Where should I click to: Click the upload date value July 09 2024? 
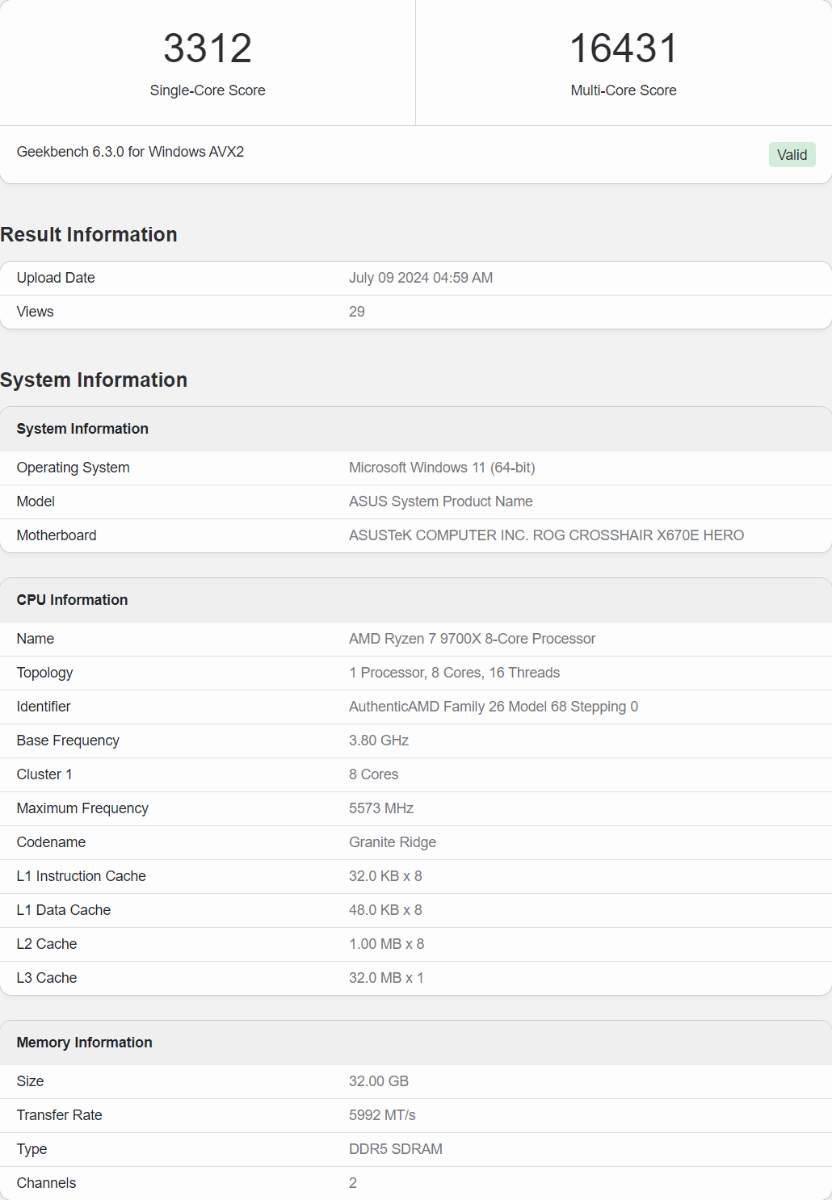click(x=420, y=278)
